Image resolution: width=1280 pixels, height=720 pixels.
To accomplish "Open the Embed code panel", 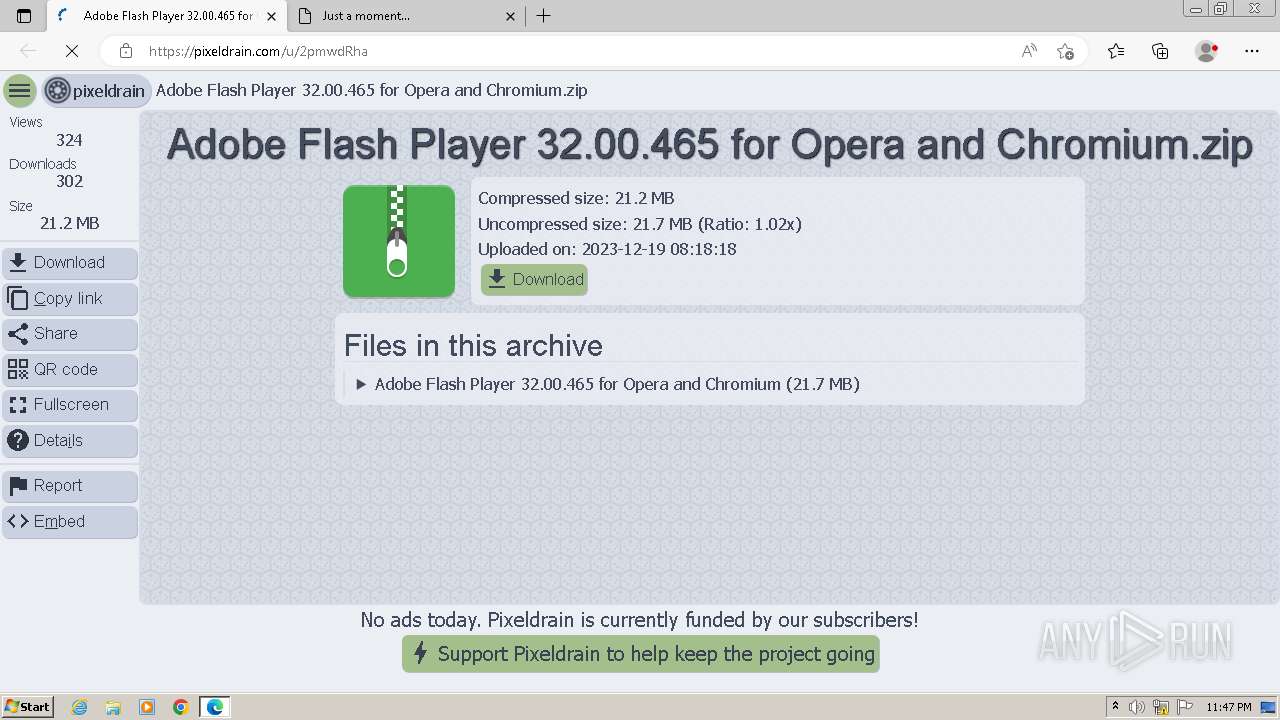I will (x=70, y=521).
